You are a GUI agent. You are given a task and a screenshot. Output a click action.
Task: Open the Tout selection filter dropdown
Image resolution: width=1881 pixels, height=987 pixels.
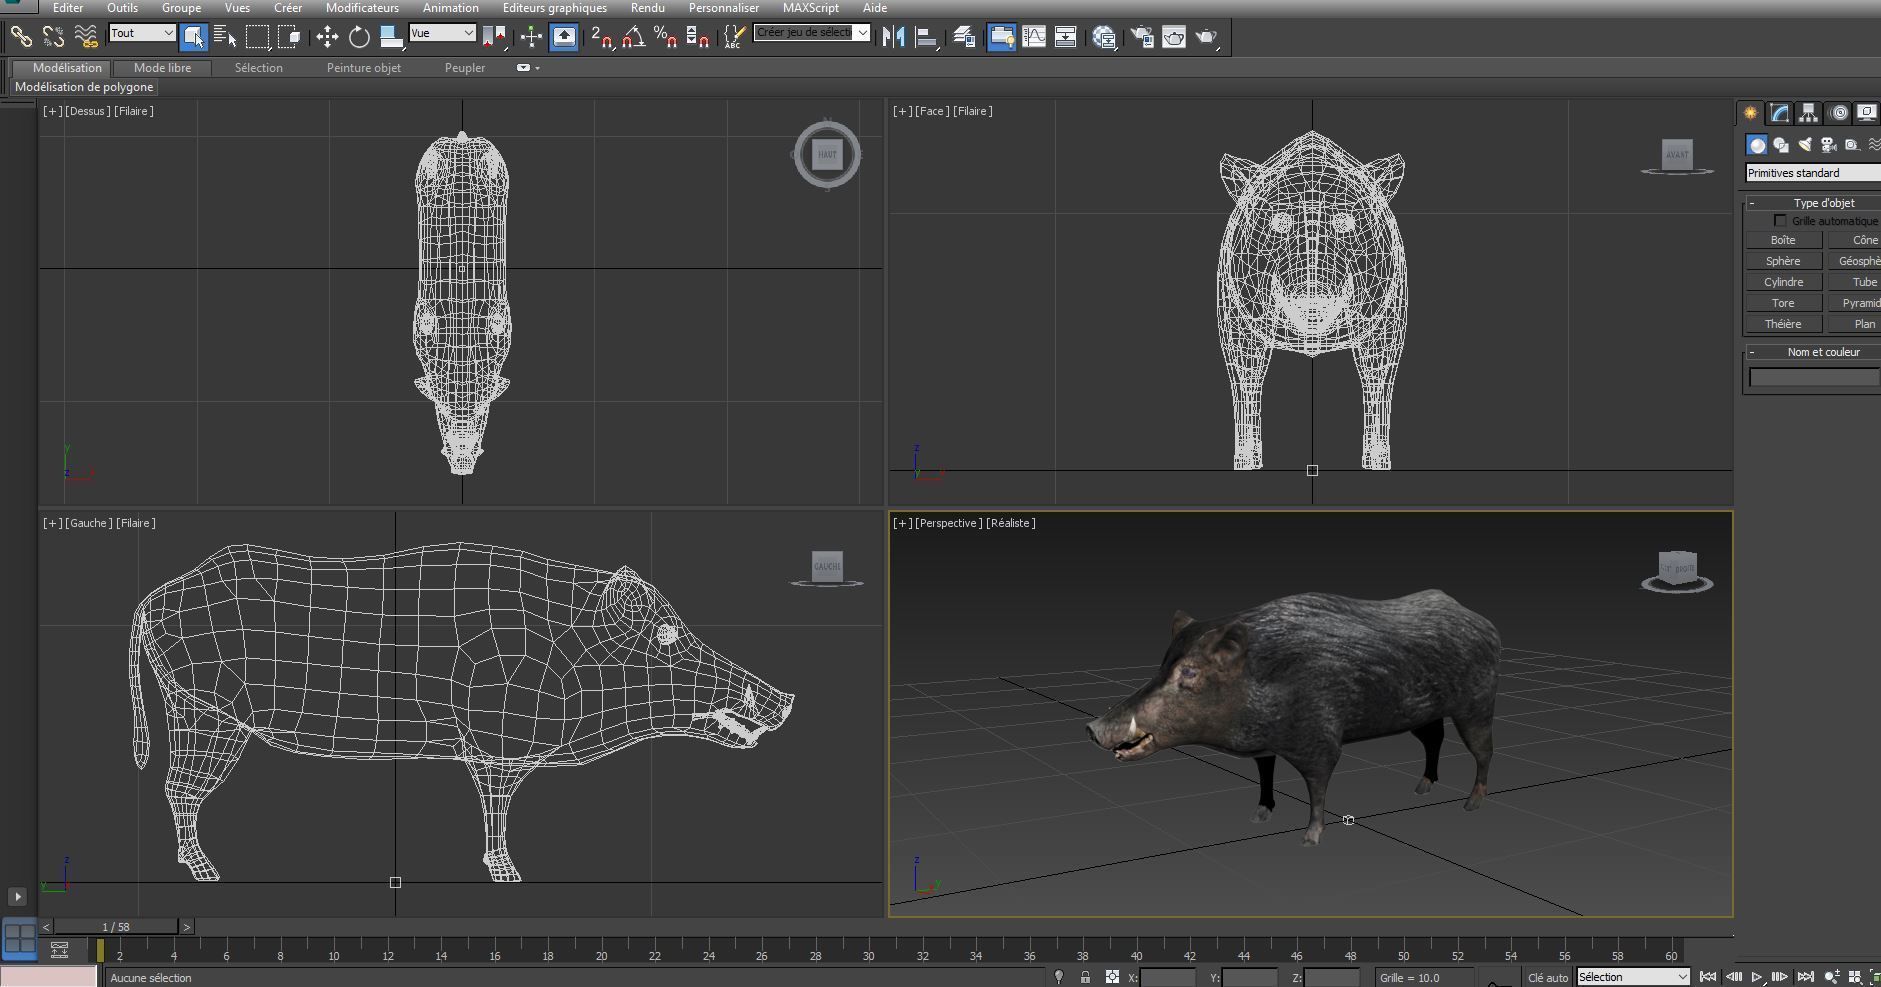tap(142, 33)
